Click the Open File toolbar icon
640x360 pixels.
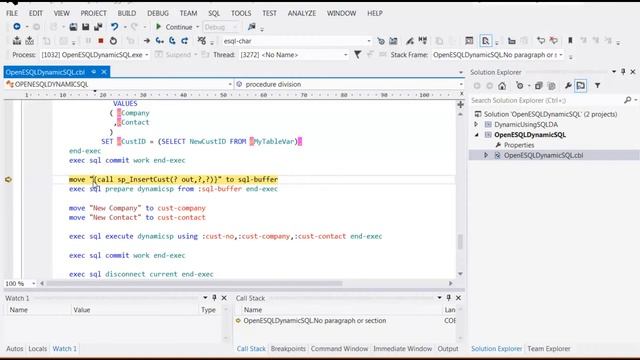point(73,27)
